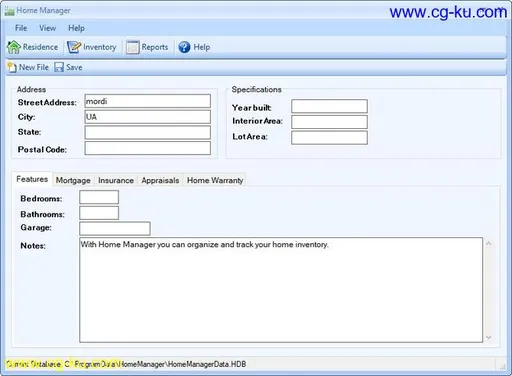The width and height of the screenshot is (512, 376).
Task: Click the Notes scrollbar down arrow
Action: [489, 338]
